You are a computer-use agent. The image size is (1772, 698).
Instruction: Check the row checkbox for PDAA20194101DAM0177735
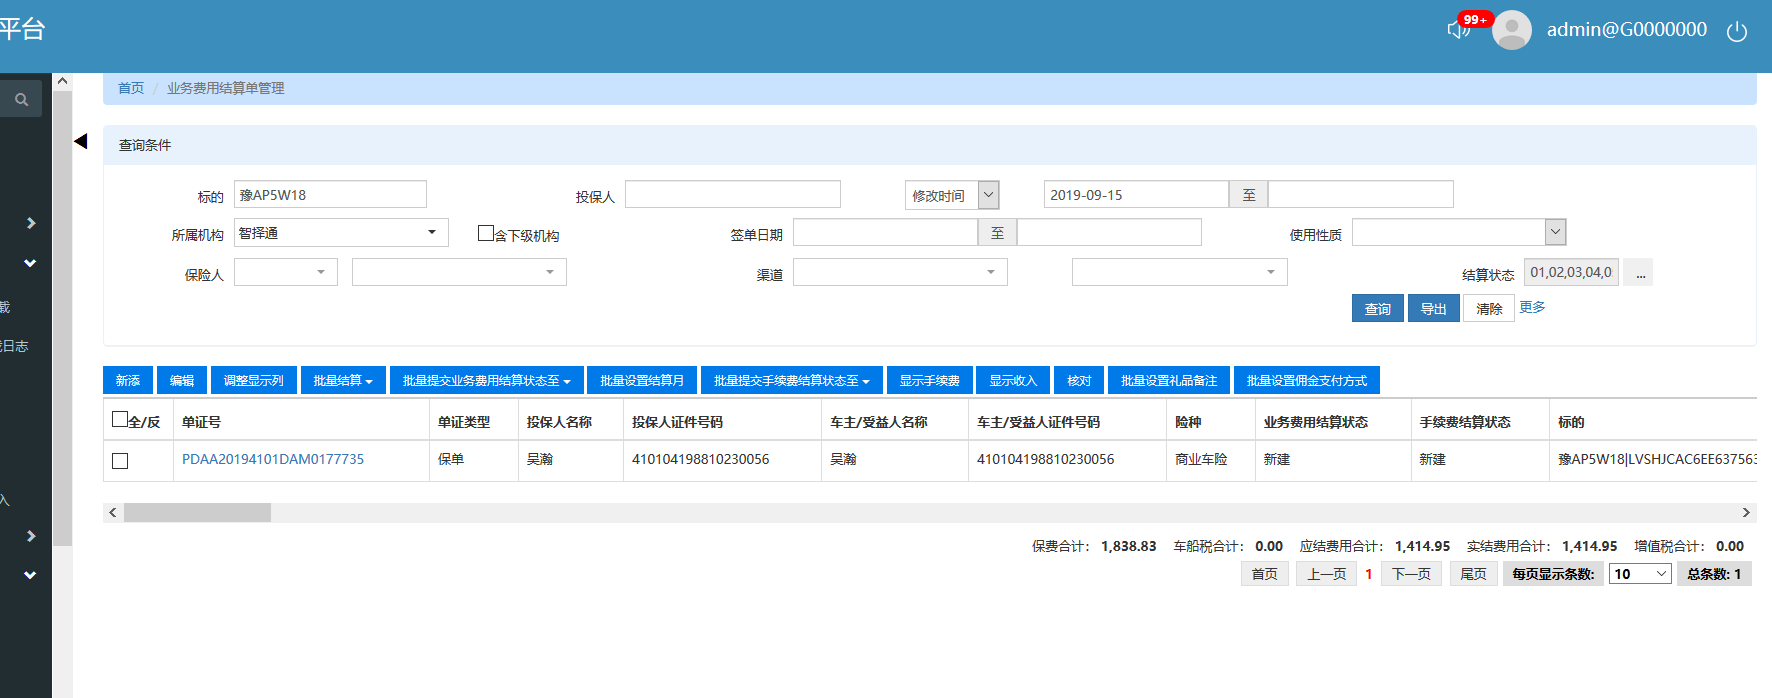(x=120, y=461)
